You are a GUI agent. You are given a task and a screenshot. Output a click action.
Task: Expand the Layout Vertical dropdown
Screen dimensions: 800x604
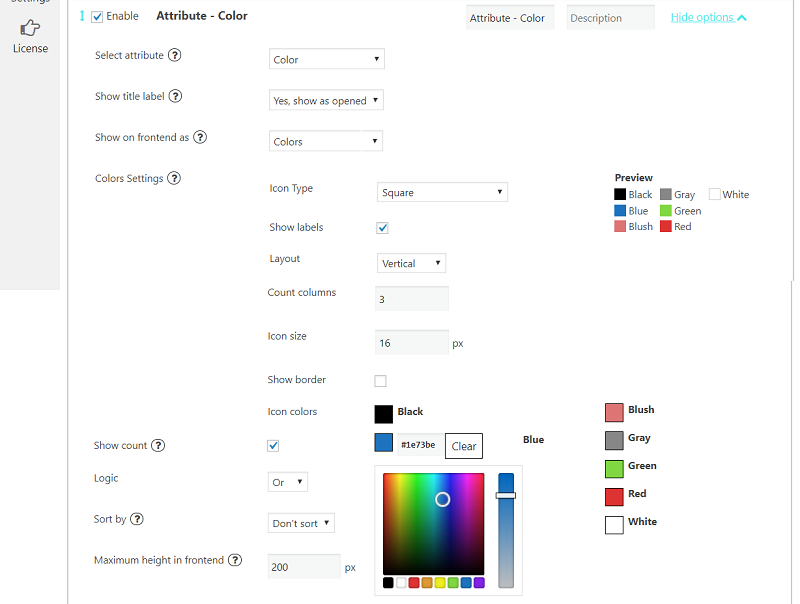pos(411,264)
